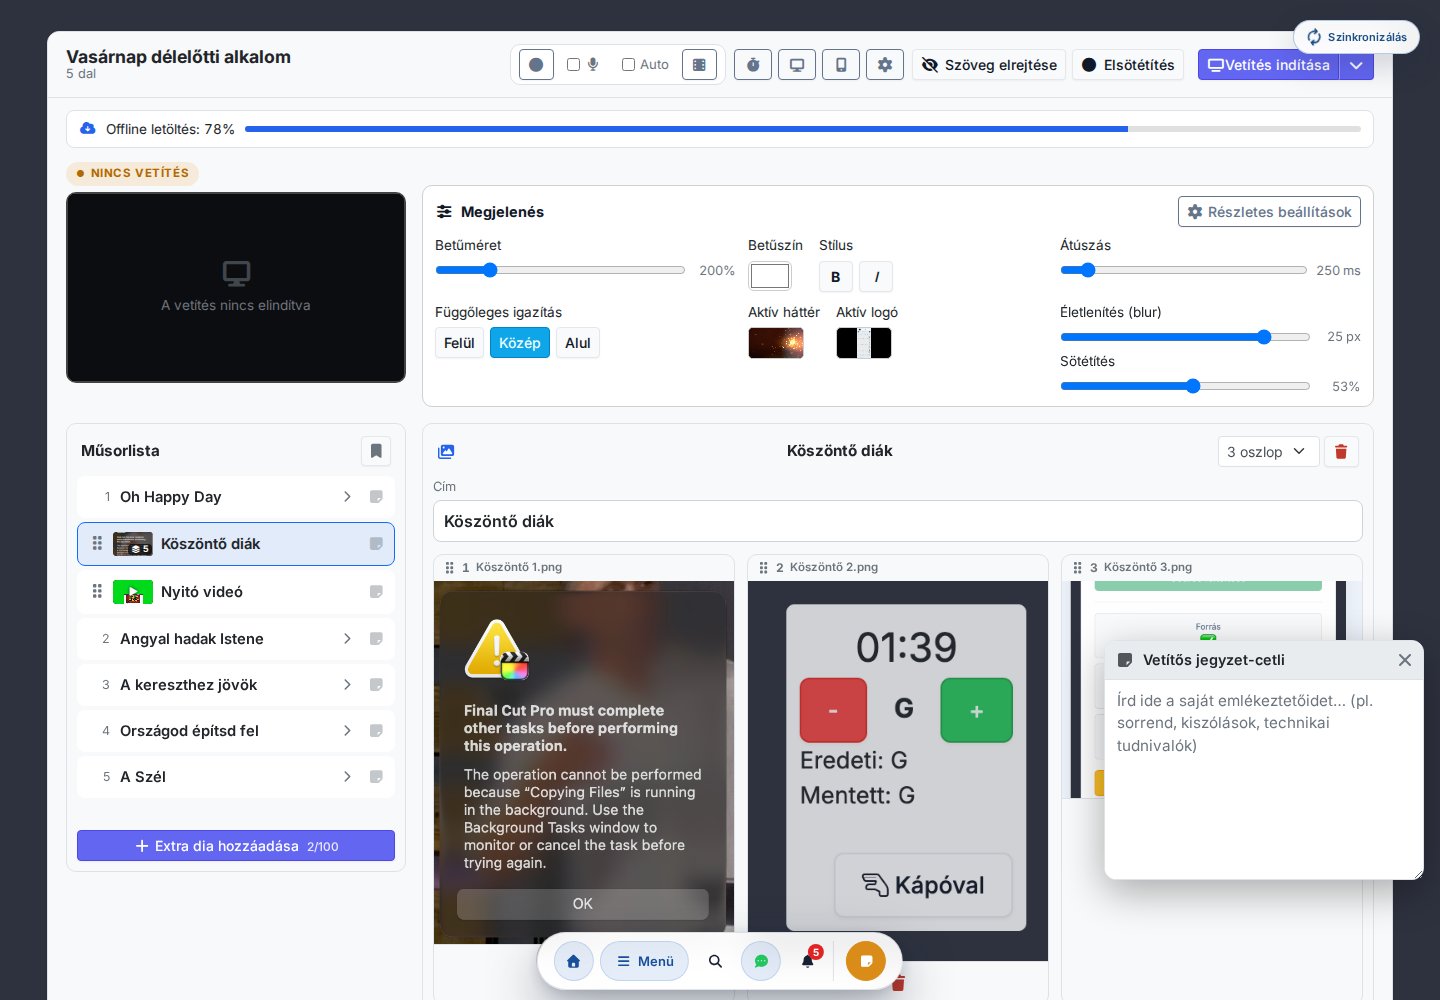Open dropdown arrow next to Vetítés indítása
Image resolution: width=1440 pixels, height=1000 pixels.
pos(1356,65)
